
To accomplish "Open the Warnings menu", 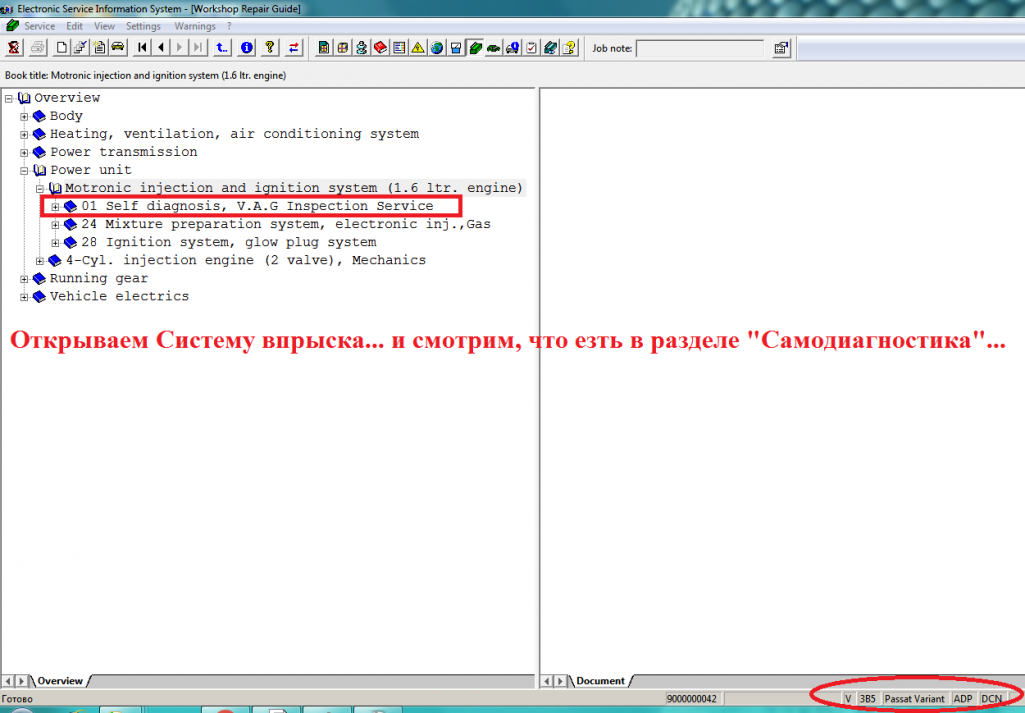I will pos(194,26).
